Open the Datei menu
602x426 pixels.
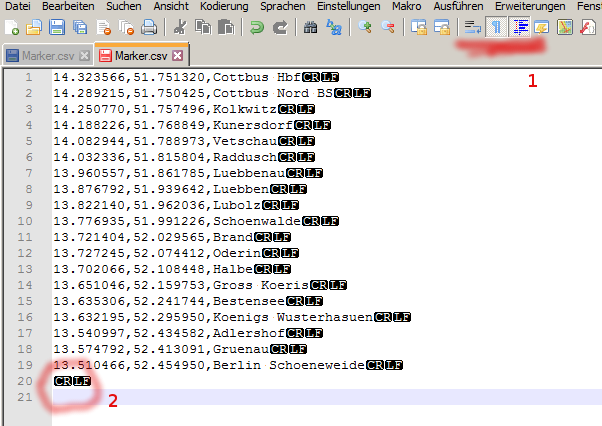click(18, 6)
